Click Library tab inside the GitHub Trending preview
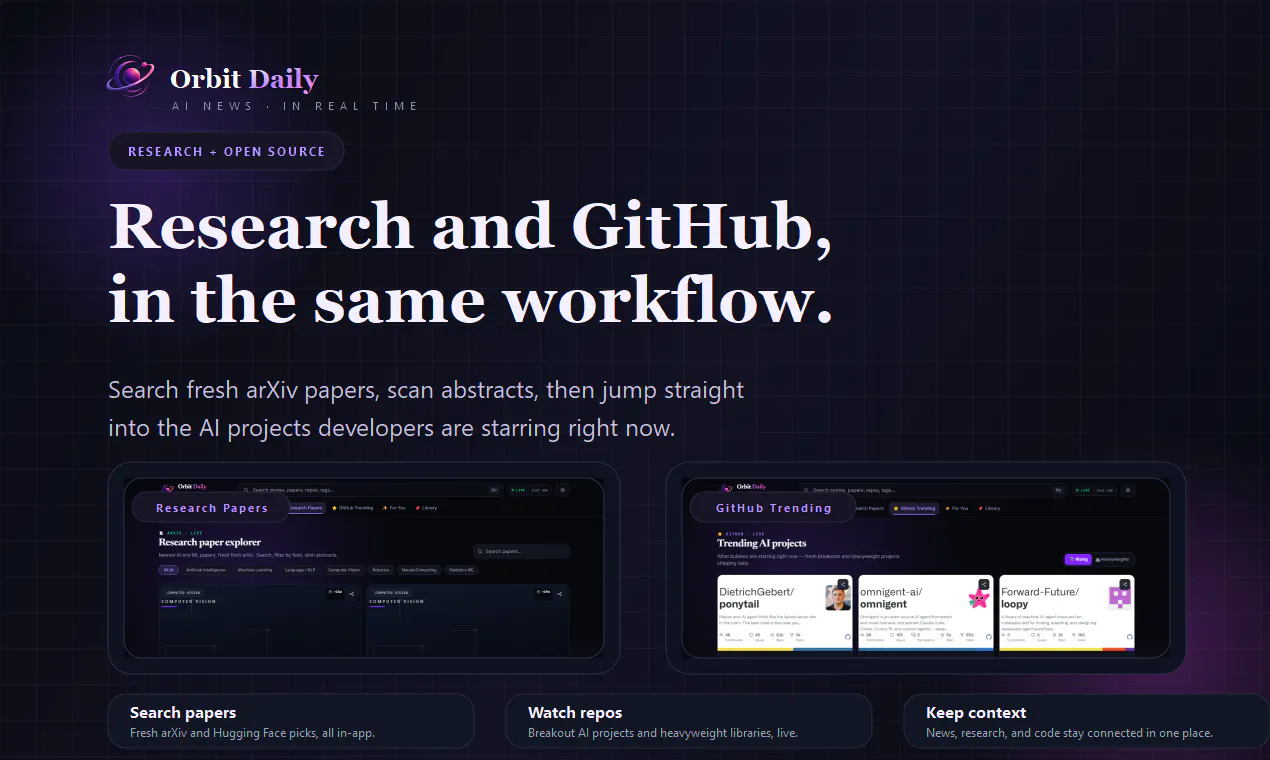Image resolution: width=1270 pixels, height=760 pixels. click(989, 508)
